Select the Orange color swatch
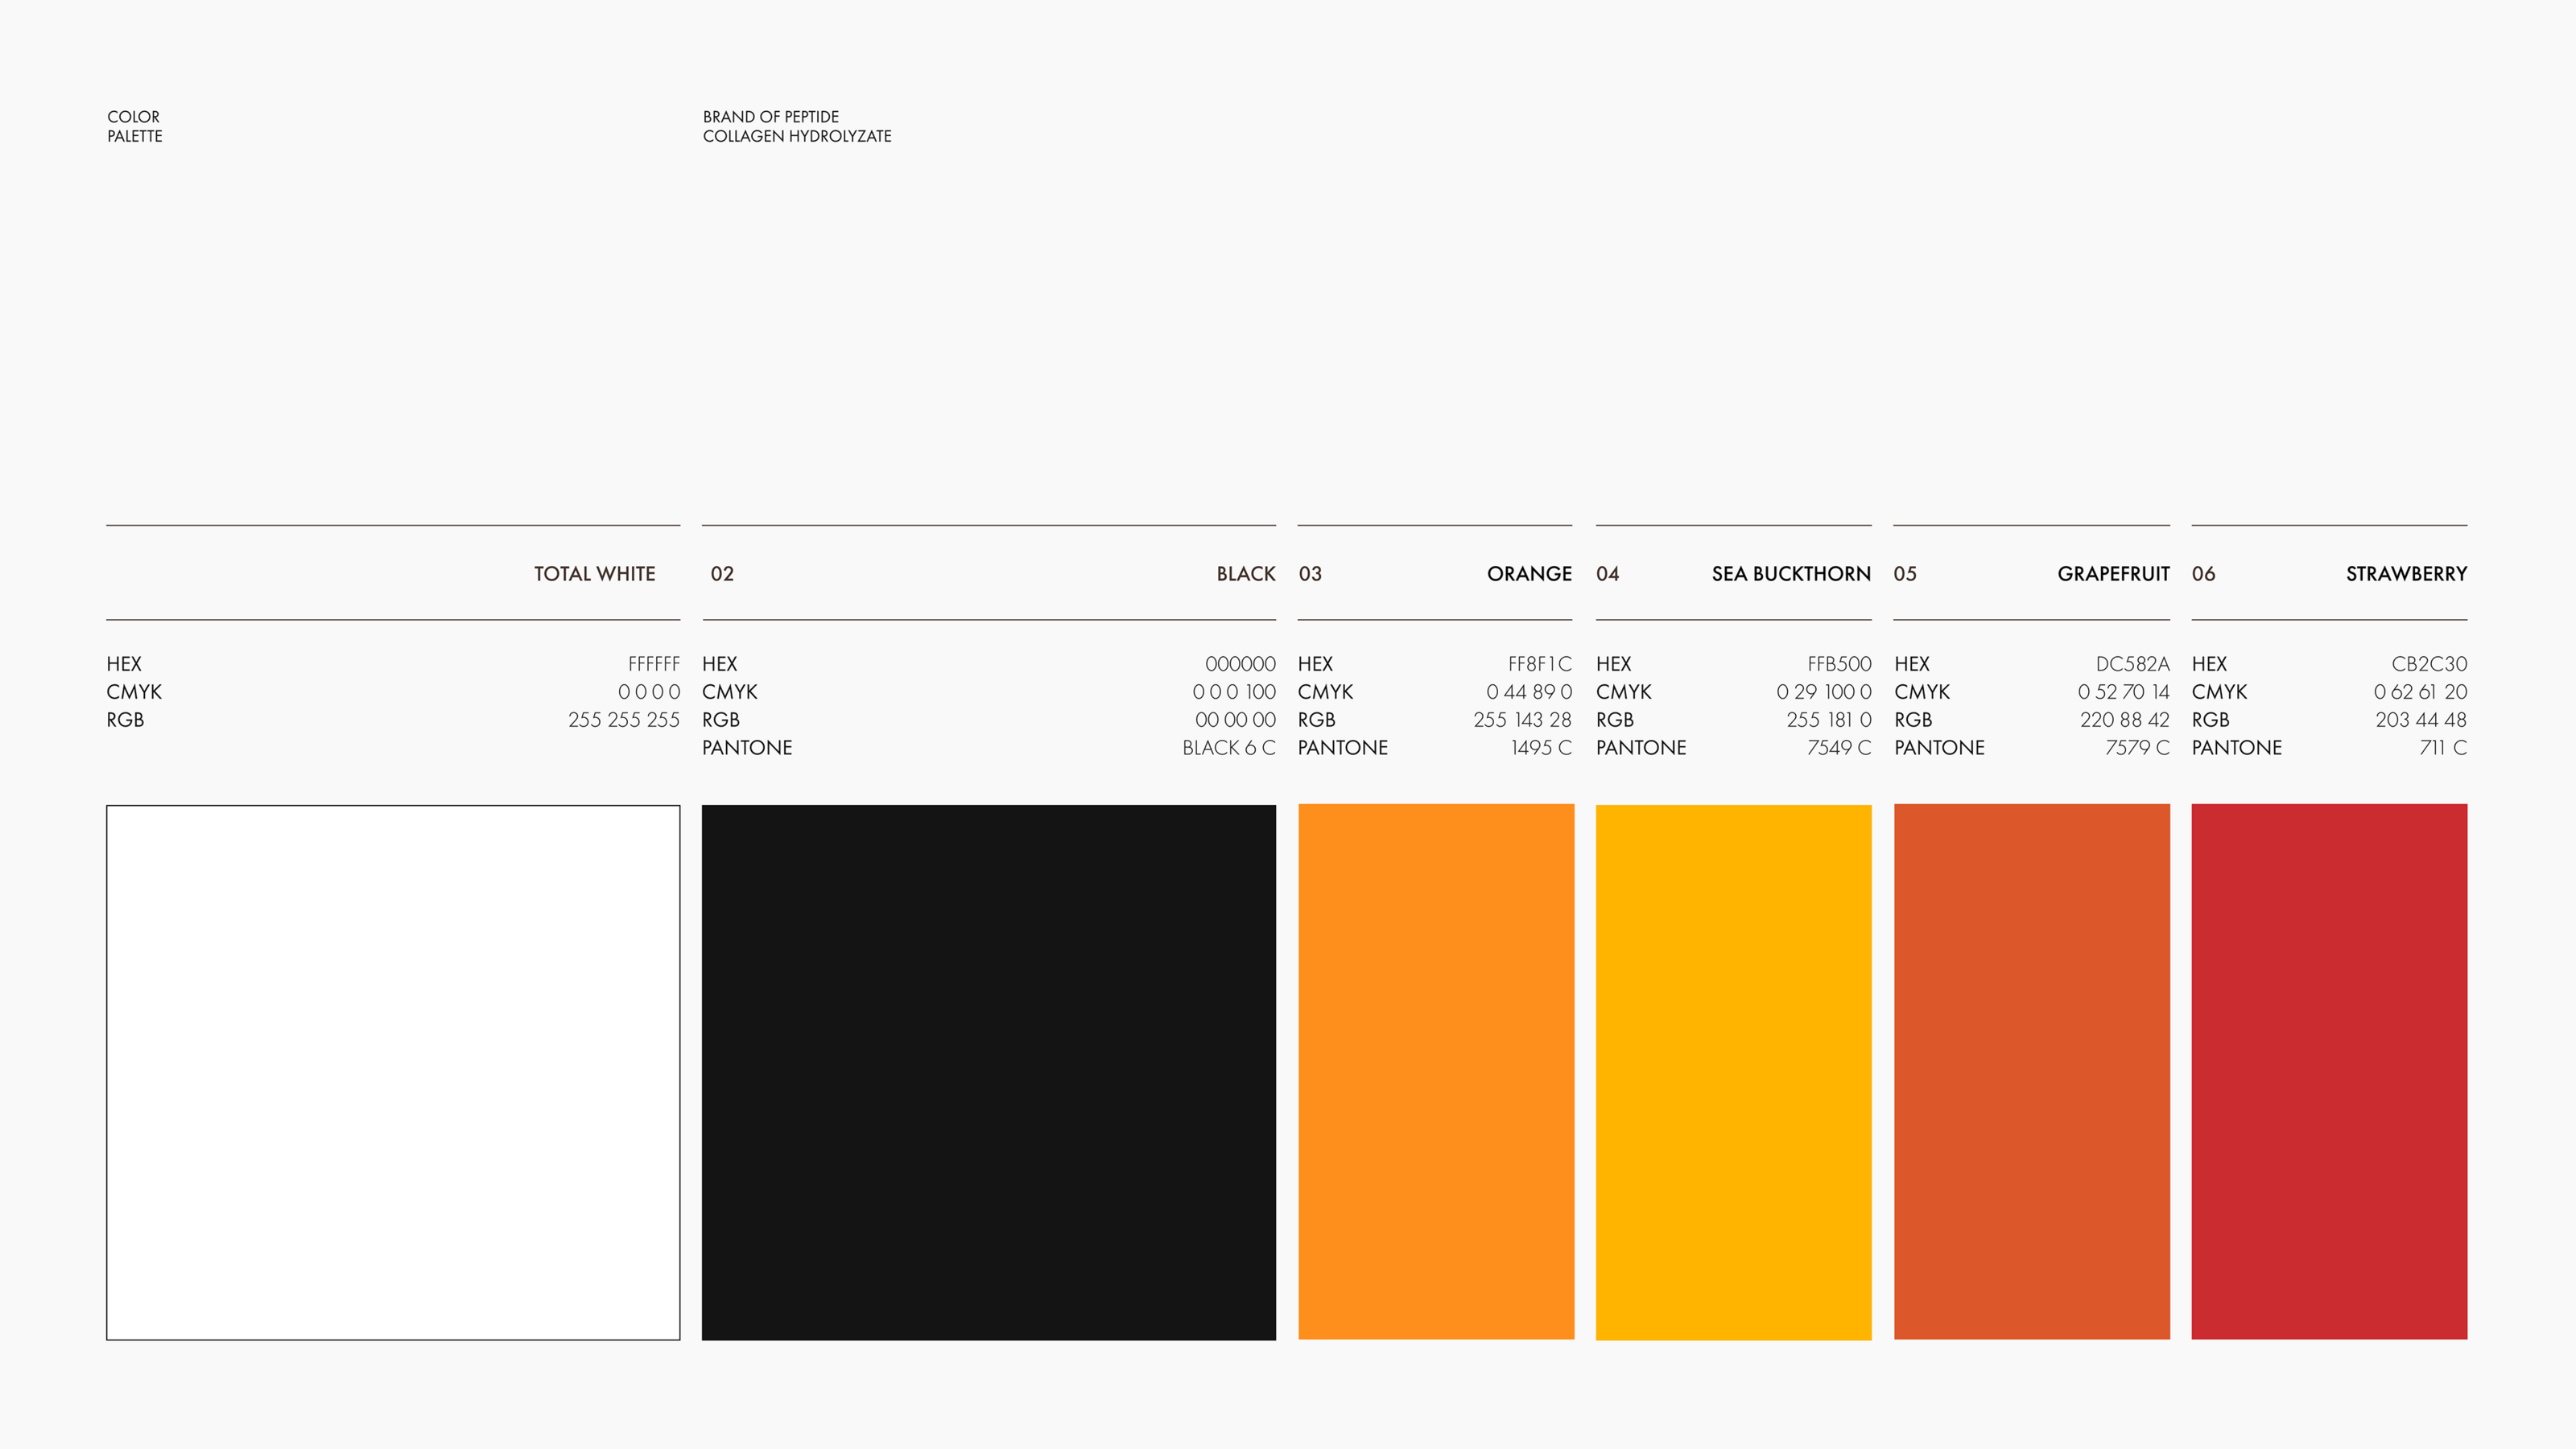This screenshot has height=1449, width=2576. 1435,1072
